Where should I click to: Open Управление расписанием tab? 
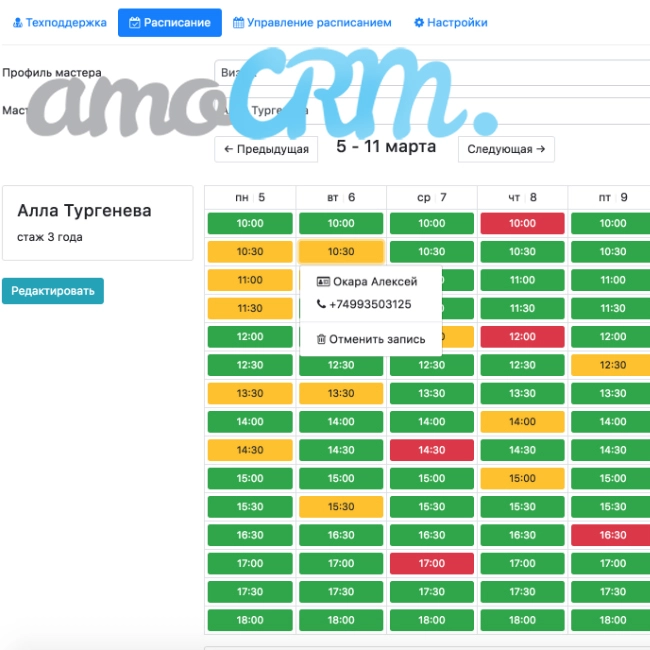(x=312, y=22)
